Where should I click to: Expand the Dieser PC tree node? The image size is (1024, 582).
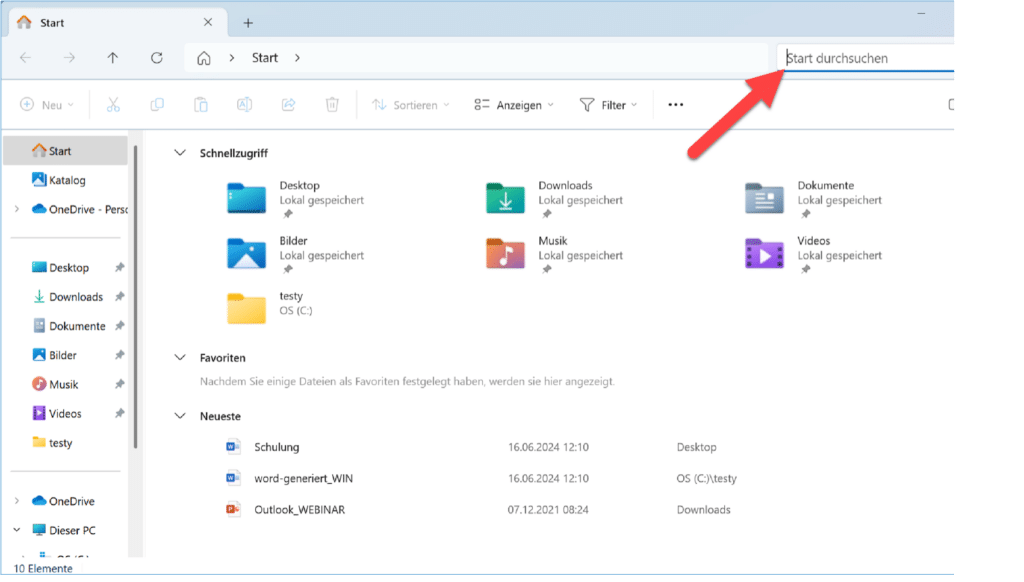click(17, 530)
